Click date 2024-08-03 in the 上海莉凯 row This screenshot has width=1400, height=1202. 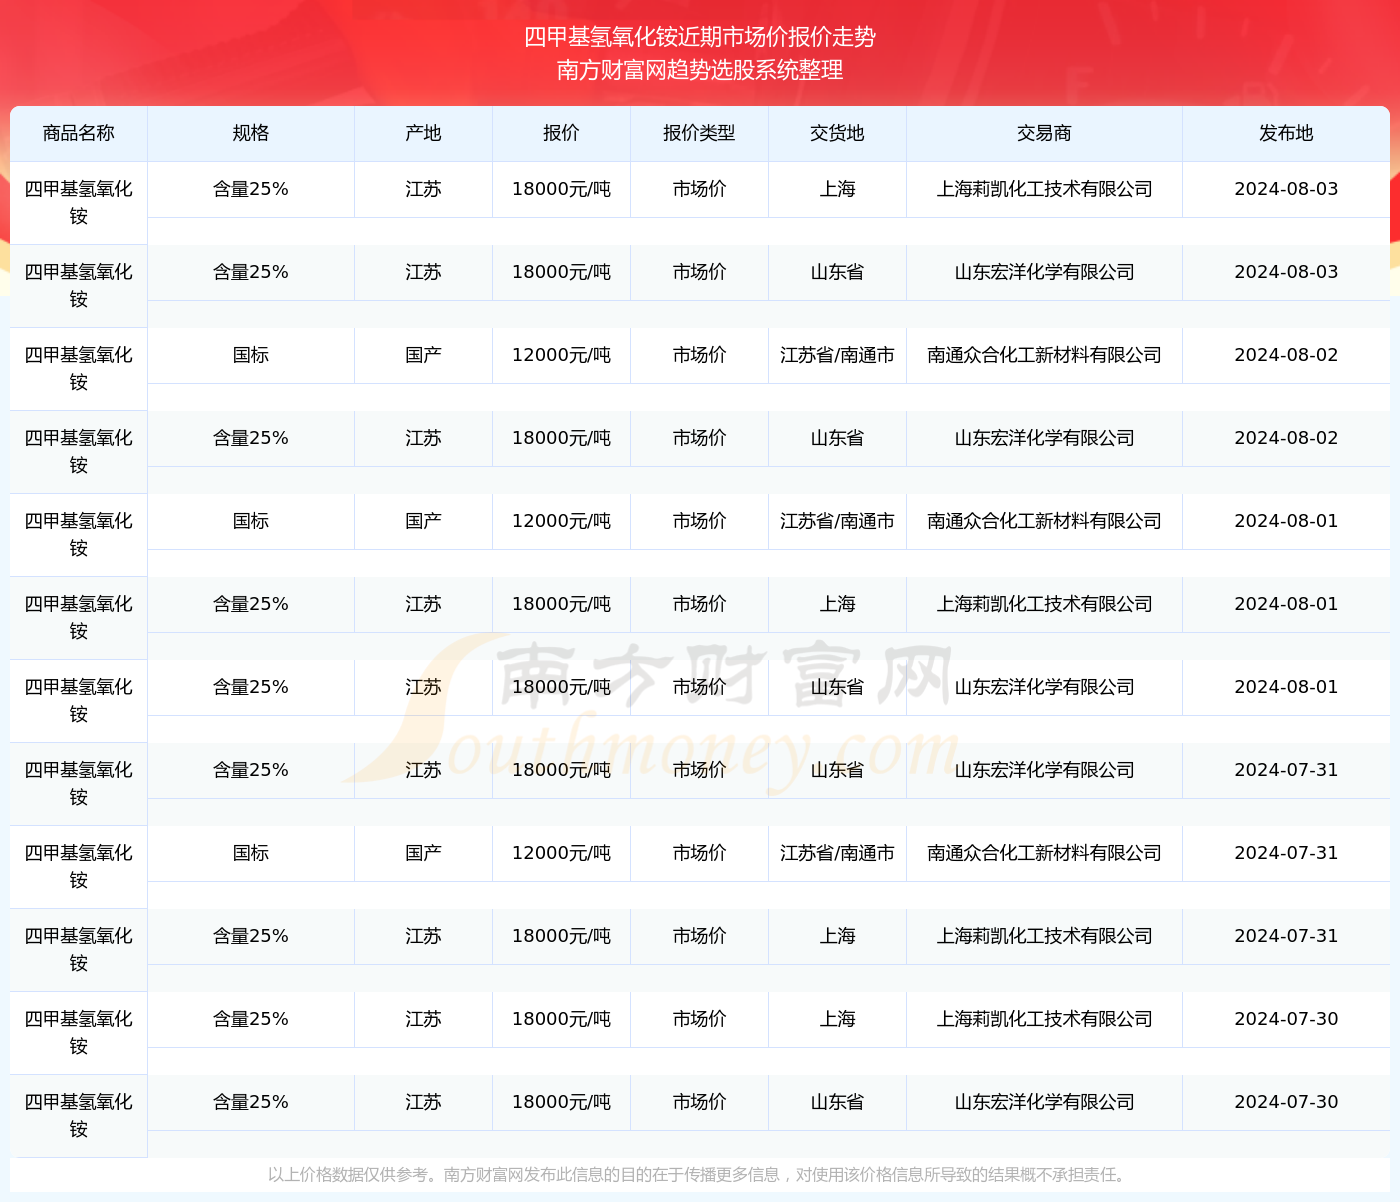coord(1286,189)
